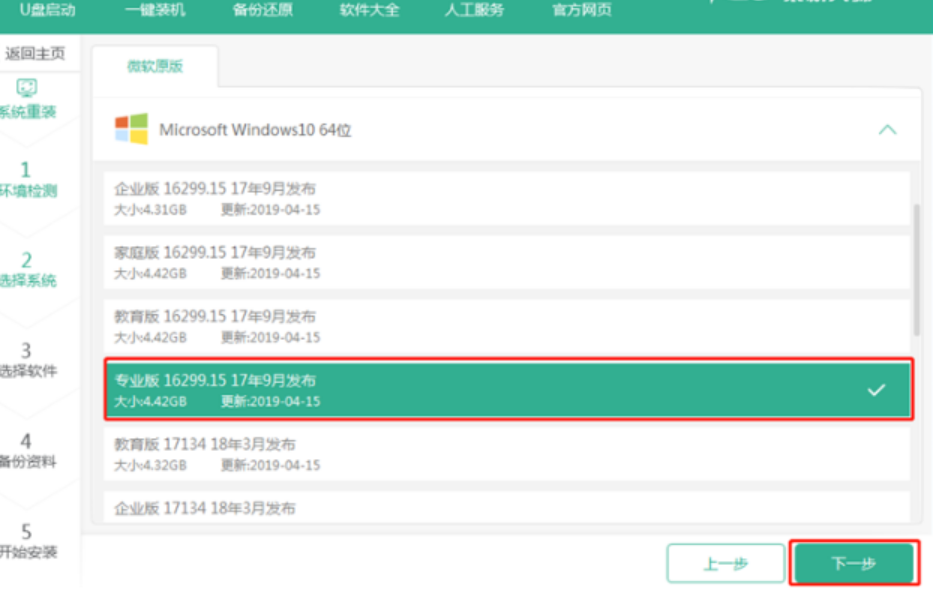Click the 系统重装 monitor icon
This screenshot has height=596, width=933.
point(26,88)
